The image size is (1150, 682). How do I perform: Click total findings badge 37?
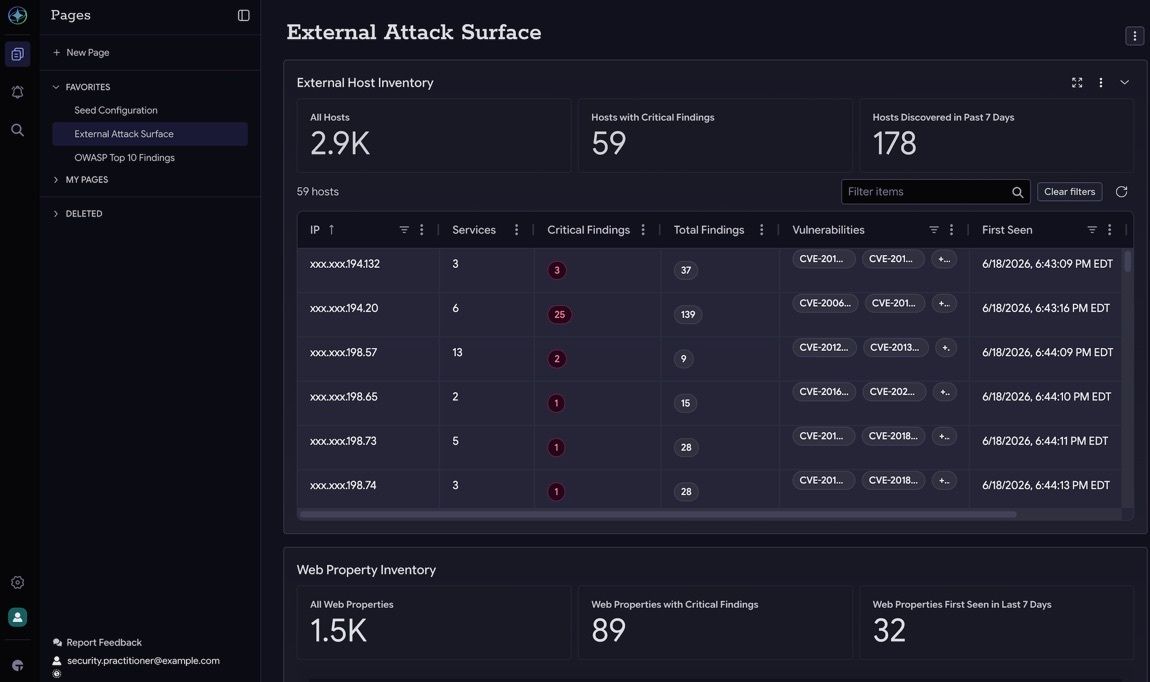[x=686, y=271]
